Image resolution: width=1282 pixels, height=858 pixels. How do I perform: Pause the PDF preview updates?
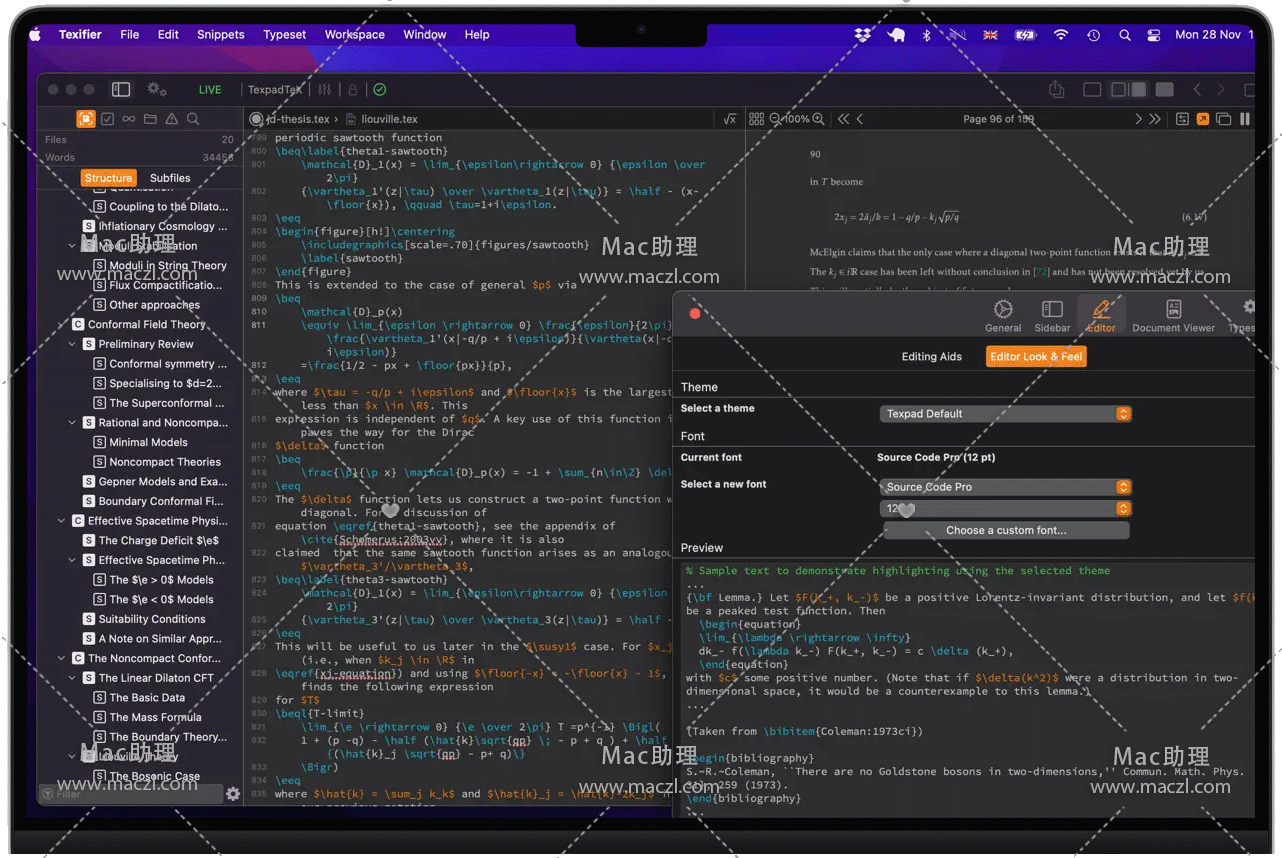pyautogui.click(x=1245, y=119)
